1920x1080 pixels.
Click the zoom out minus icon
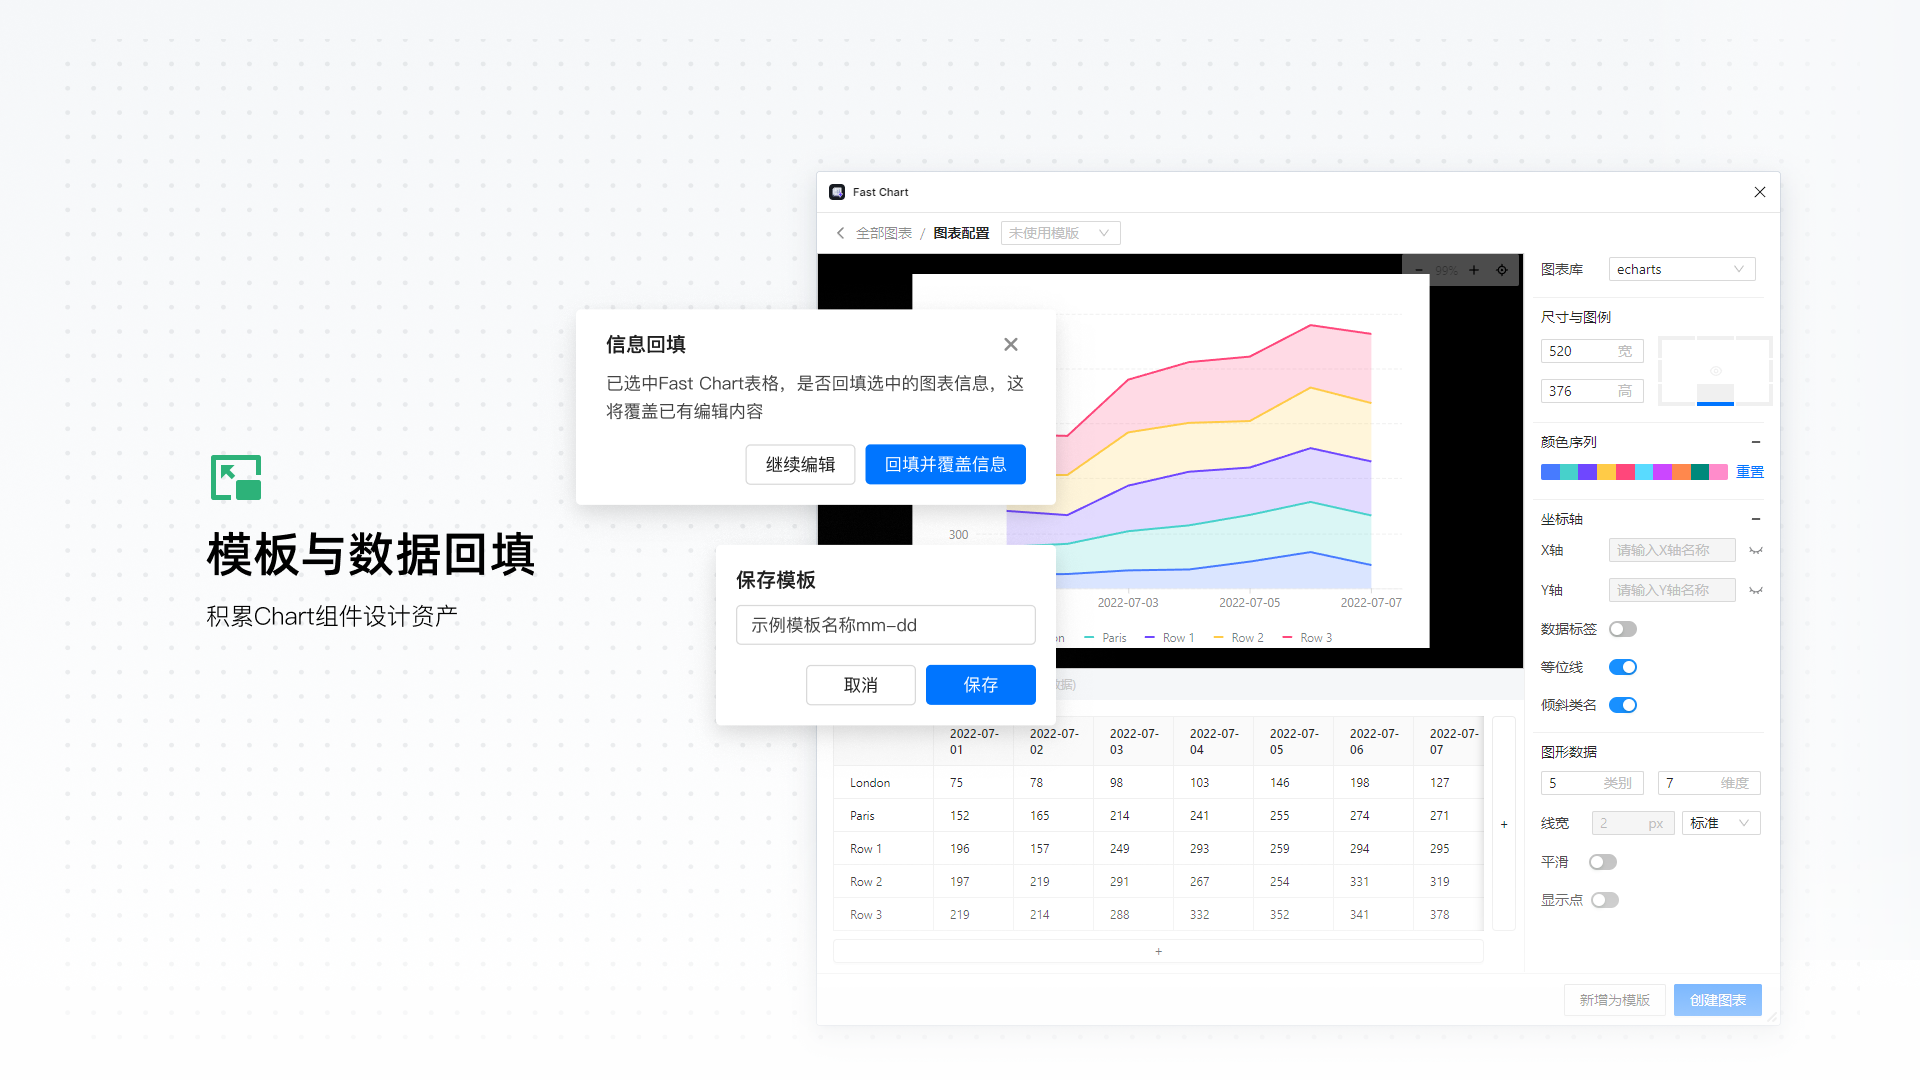point(1419,269)
